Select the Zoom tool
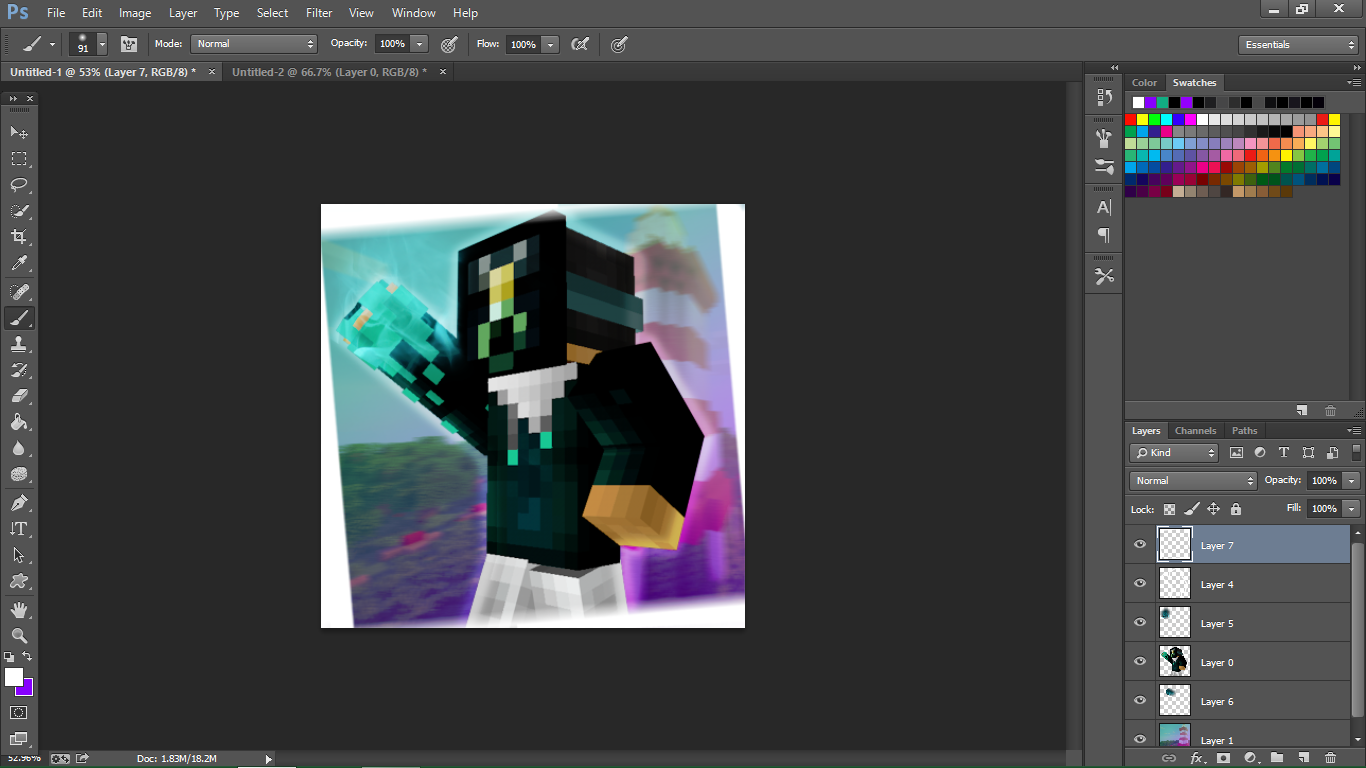 click(19, 635)
